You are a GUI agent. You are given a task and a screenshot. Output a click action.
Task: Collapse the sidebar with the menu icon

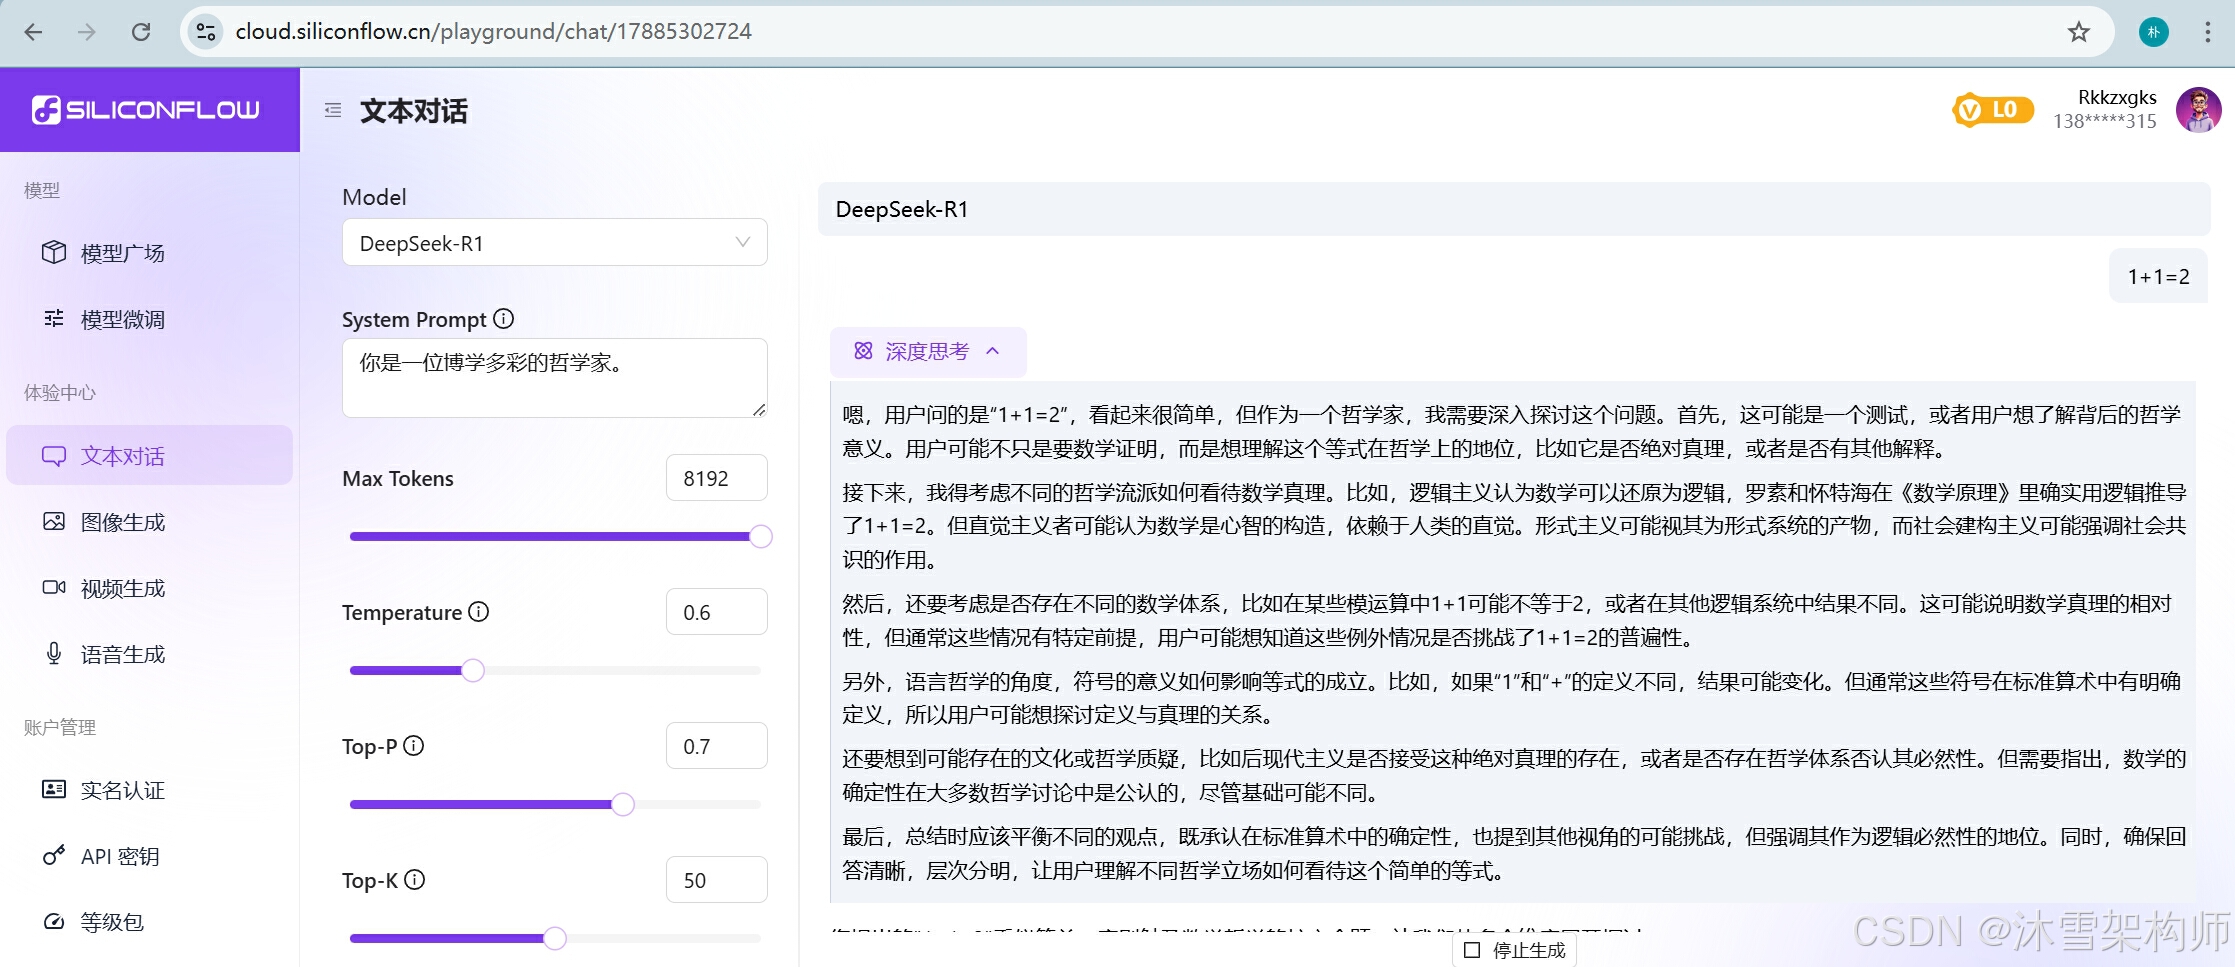tap(333, 110)
